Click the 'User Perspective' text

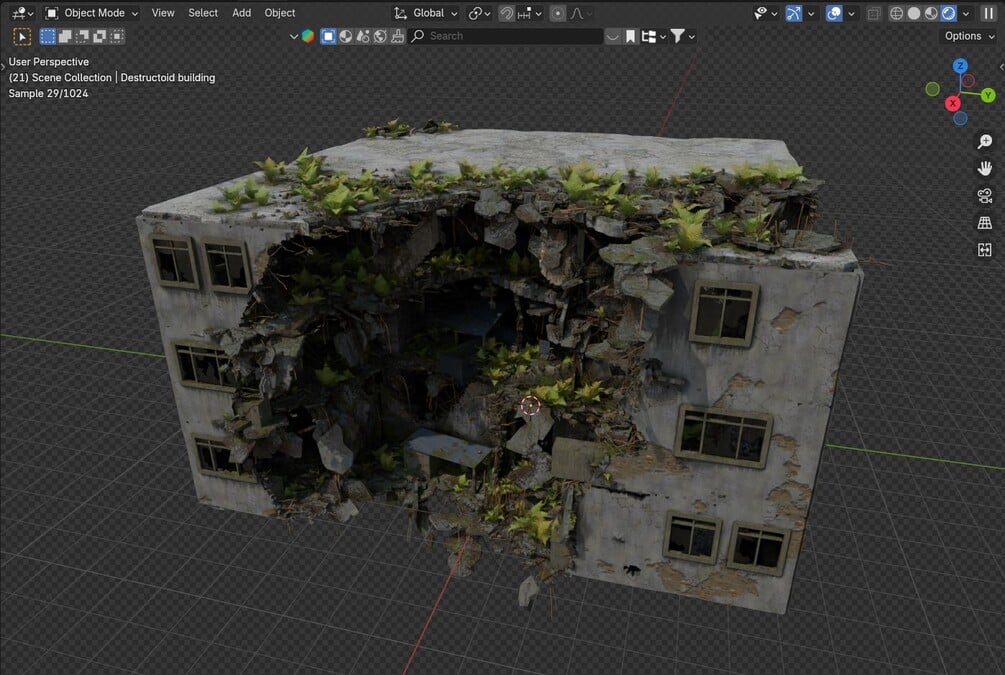click(x=49, y=62)
